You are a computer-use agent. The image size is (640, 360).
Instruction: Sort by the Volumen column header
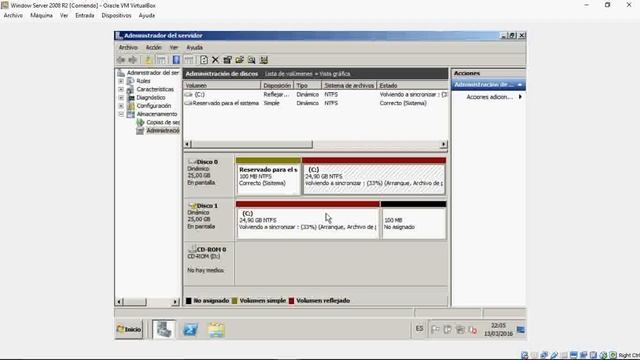pos(222,85)
